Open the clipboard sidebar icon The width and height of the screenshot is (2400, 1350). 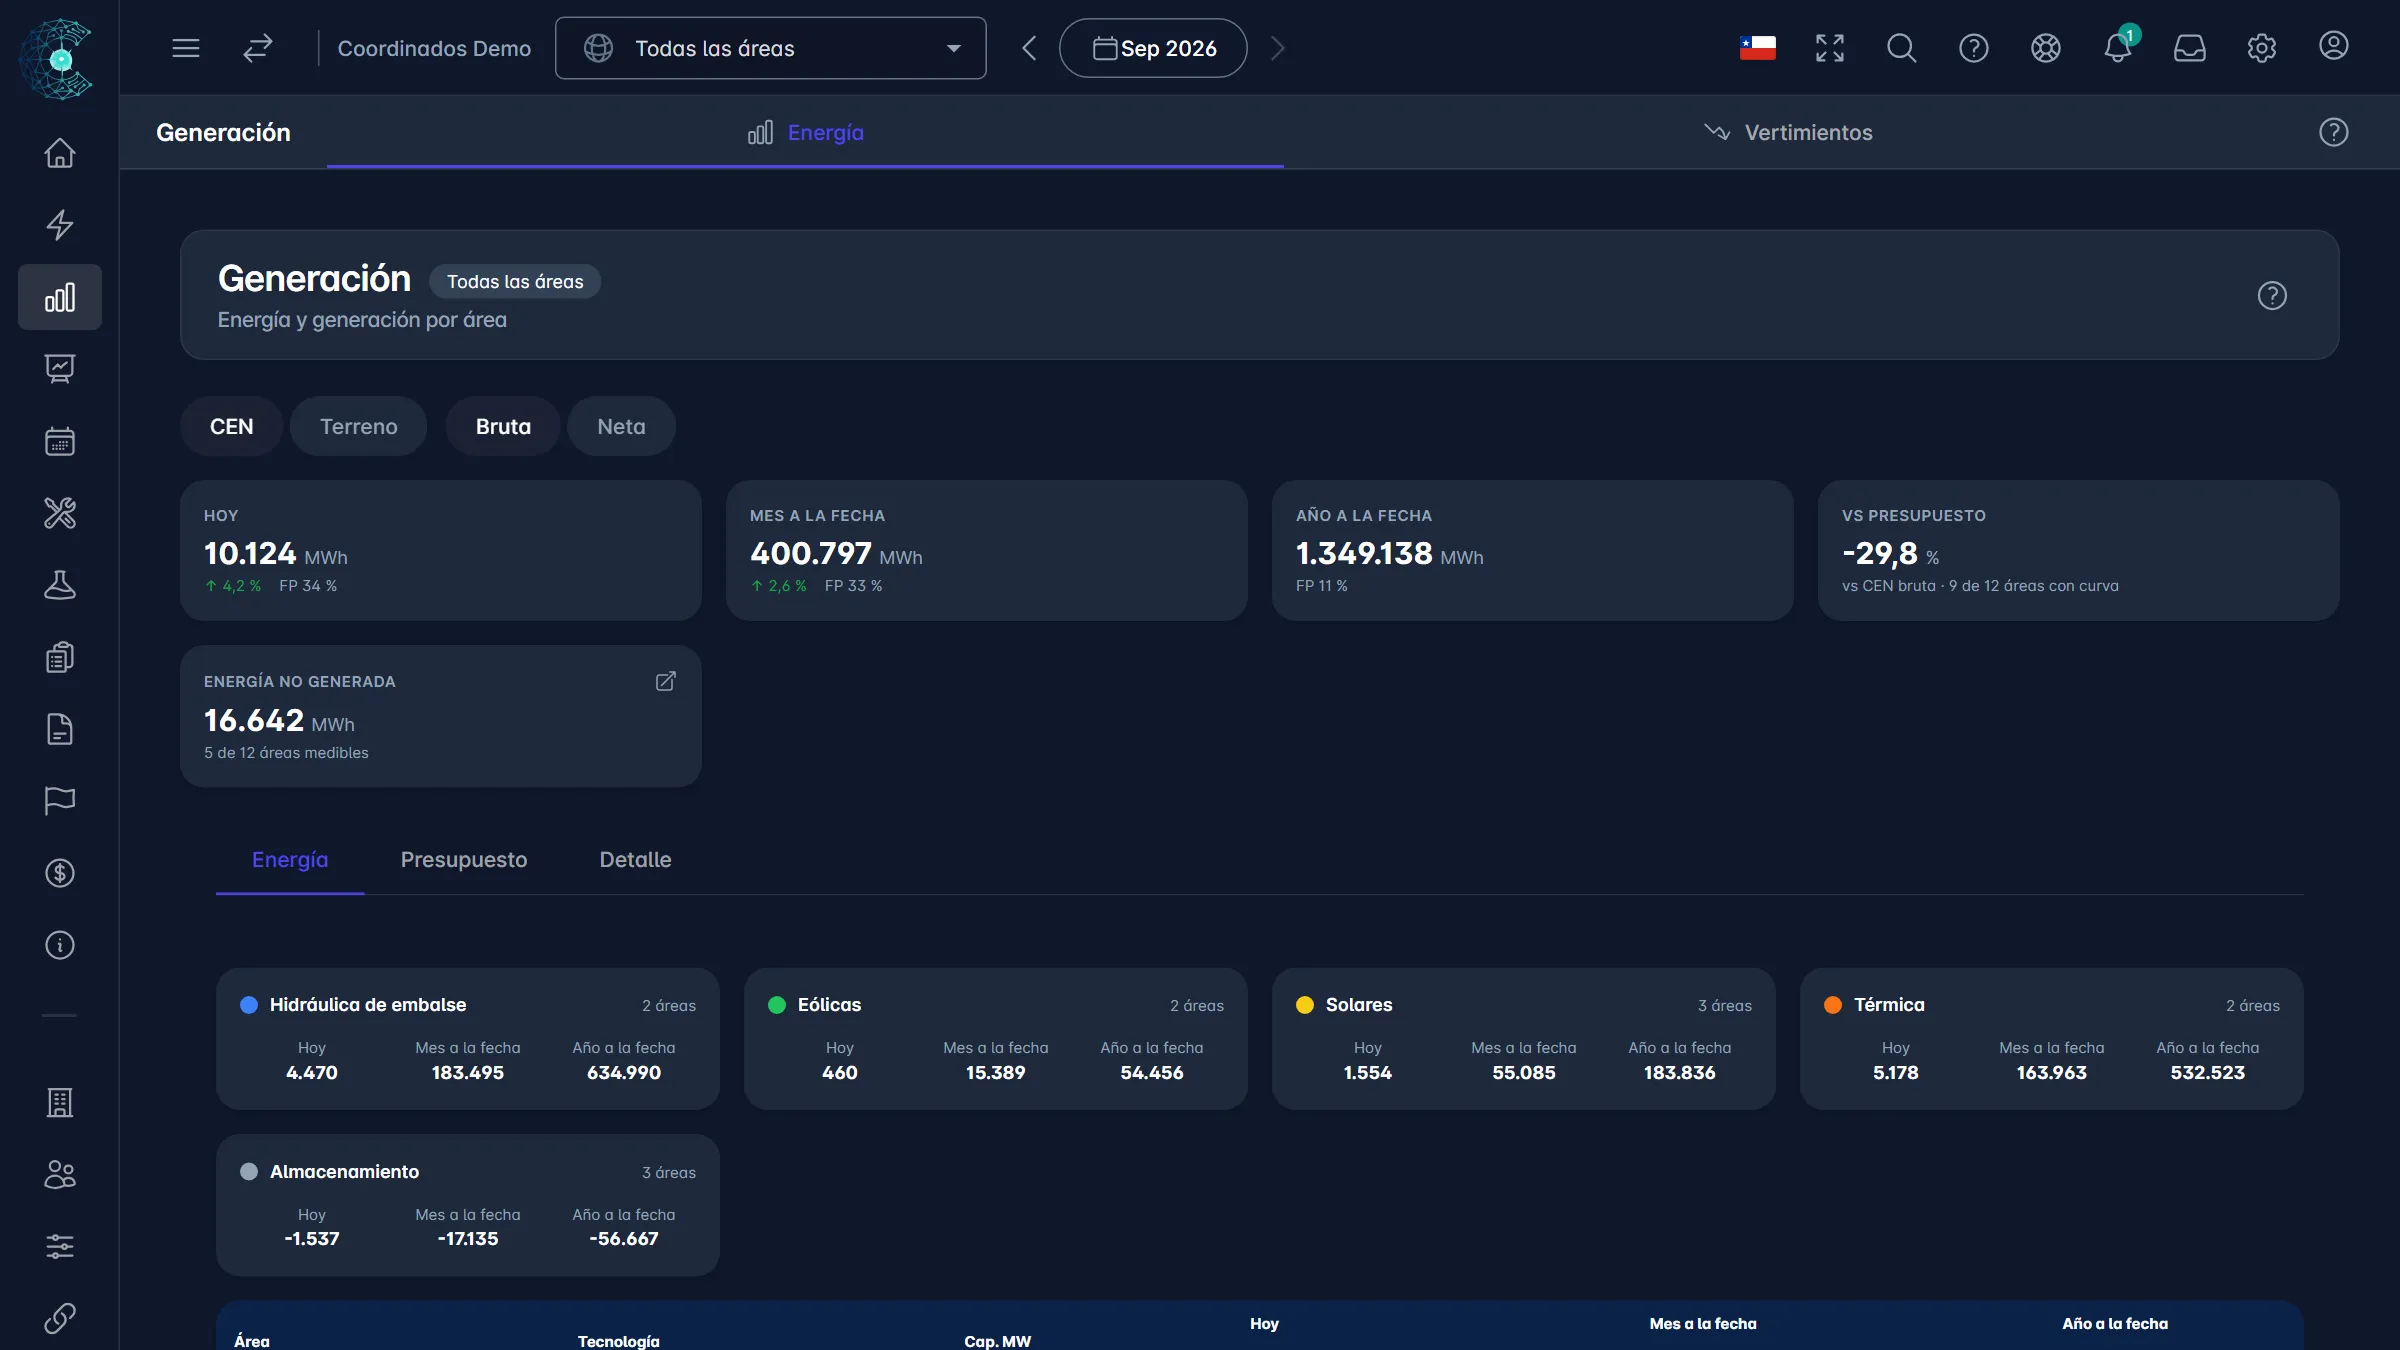[x=60, y=657]
